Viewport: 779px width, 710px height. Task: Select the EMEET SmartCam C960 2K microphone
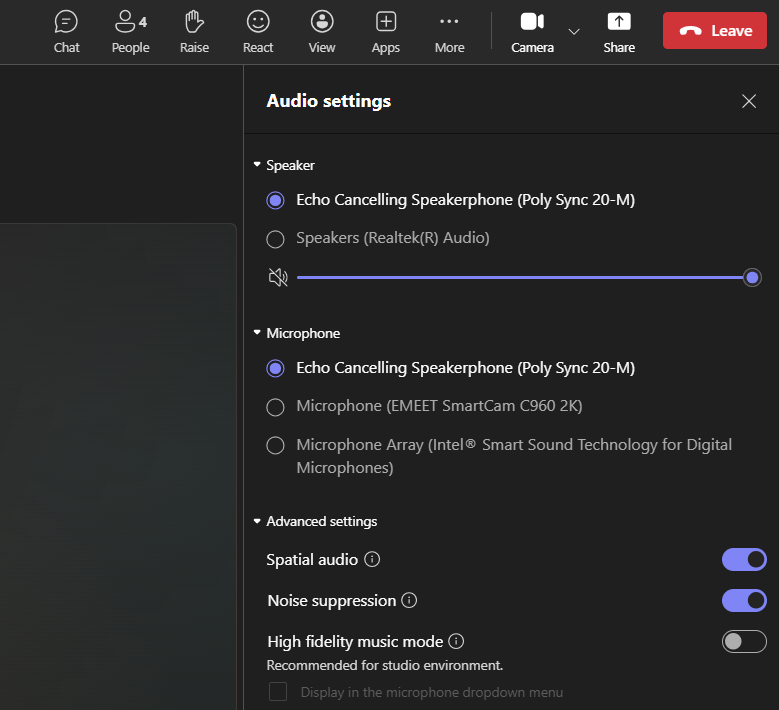coord(275,406)
